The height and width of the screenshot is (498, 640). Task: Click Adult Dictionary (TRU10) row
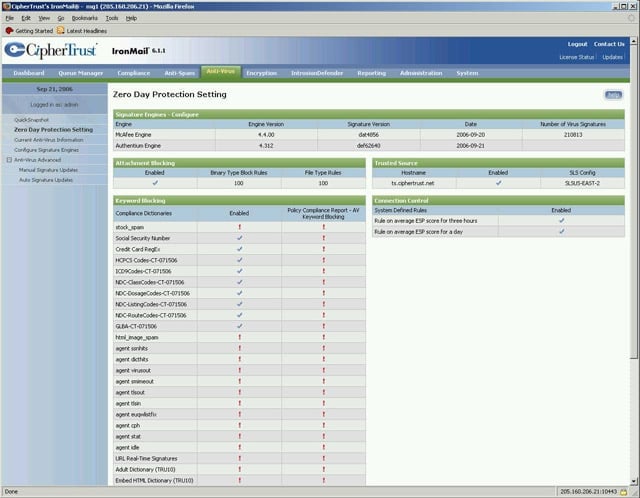click(239, 469)
